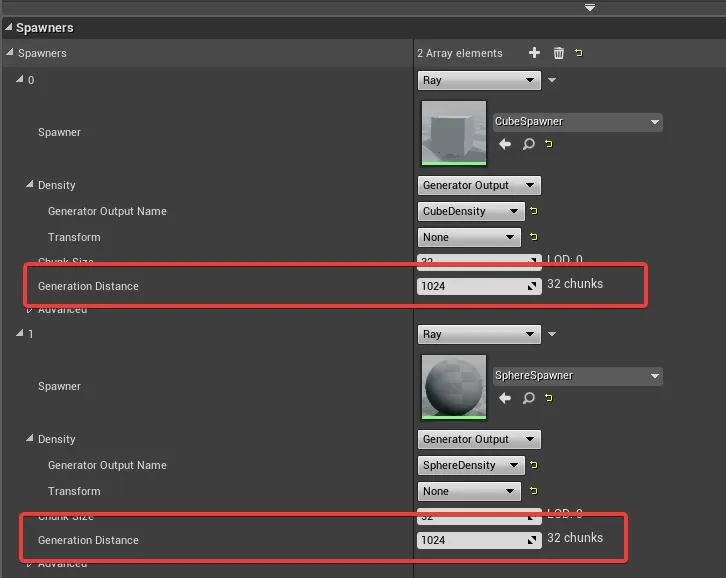Collapse spawner array element 0
This screenshot has height=578, width=726.
click(19, 80)
